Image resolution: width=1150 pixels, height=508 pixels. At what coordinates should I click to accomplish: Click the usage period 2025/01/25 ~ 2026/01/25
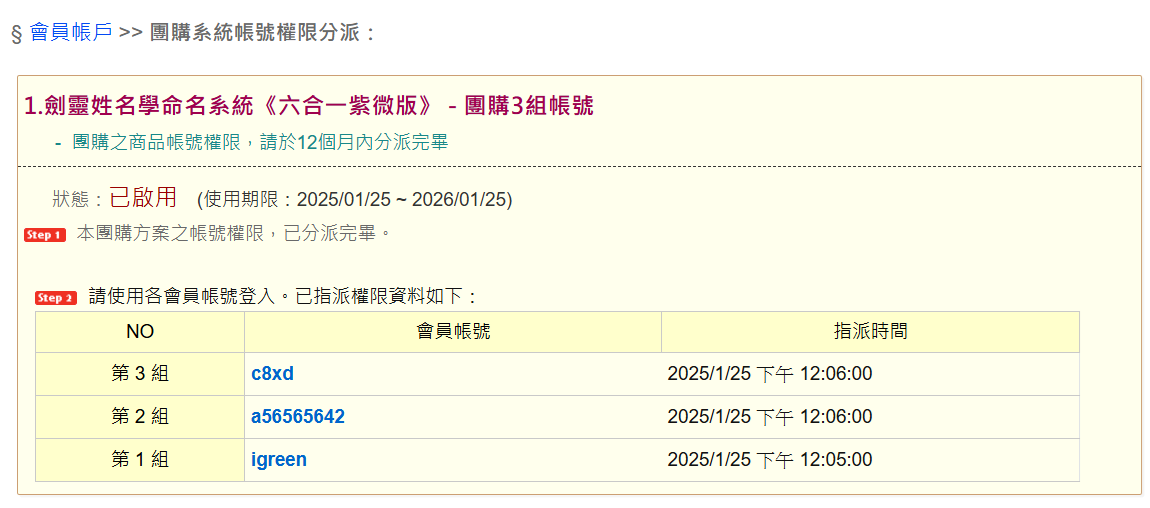354,199
